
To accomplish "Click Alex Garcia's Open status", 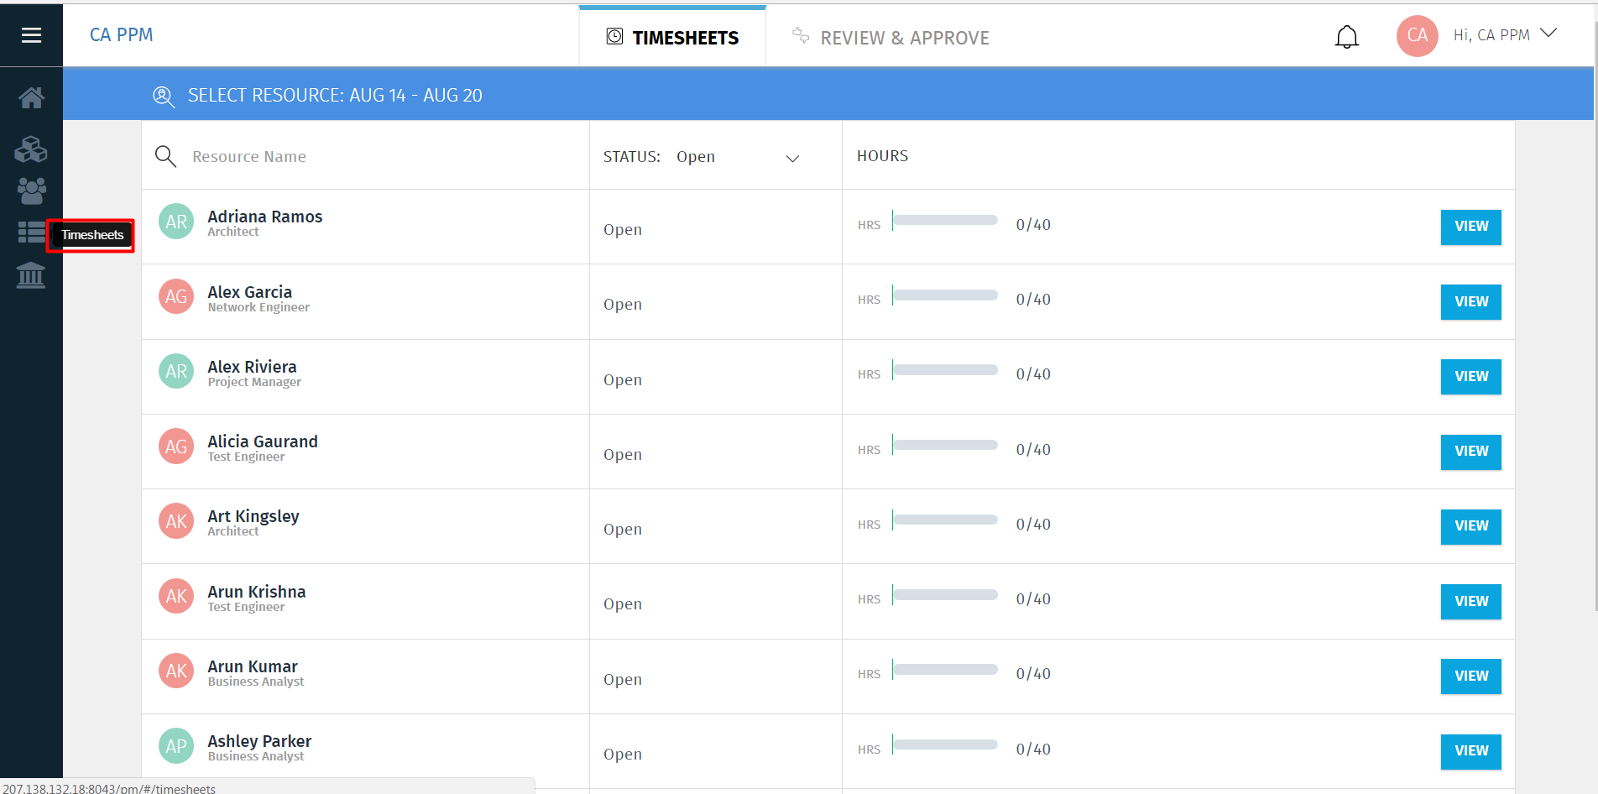I will tap(622, 304).
